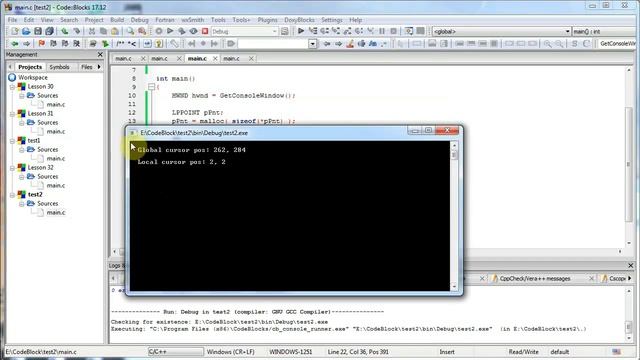640x360 pixels.
Task: Save all files toolbar icon
Action: click(49, 31)
